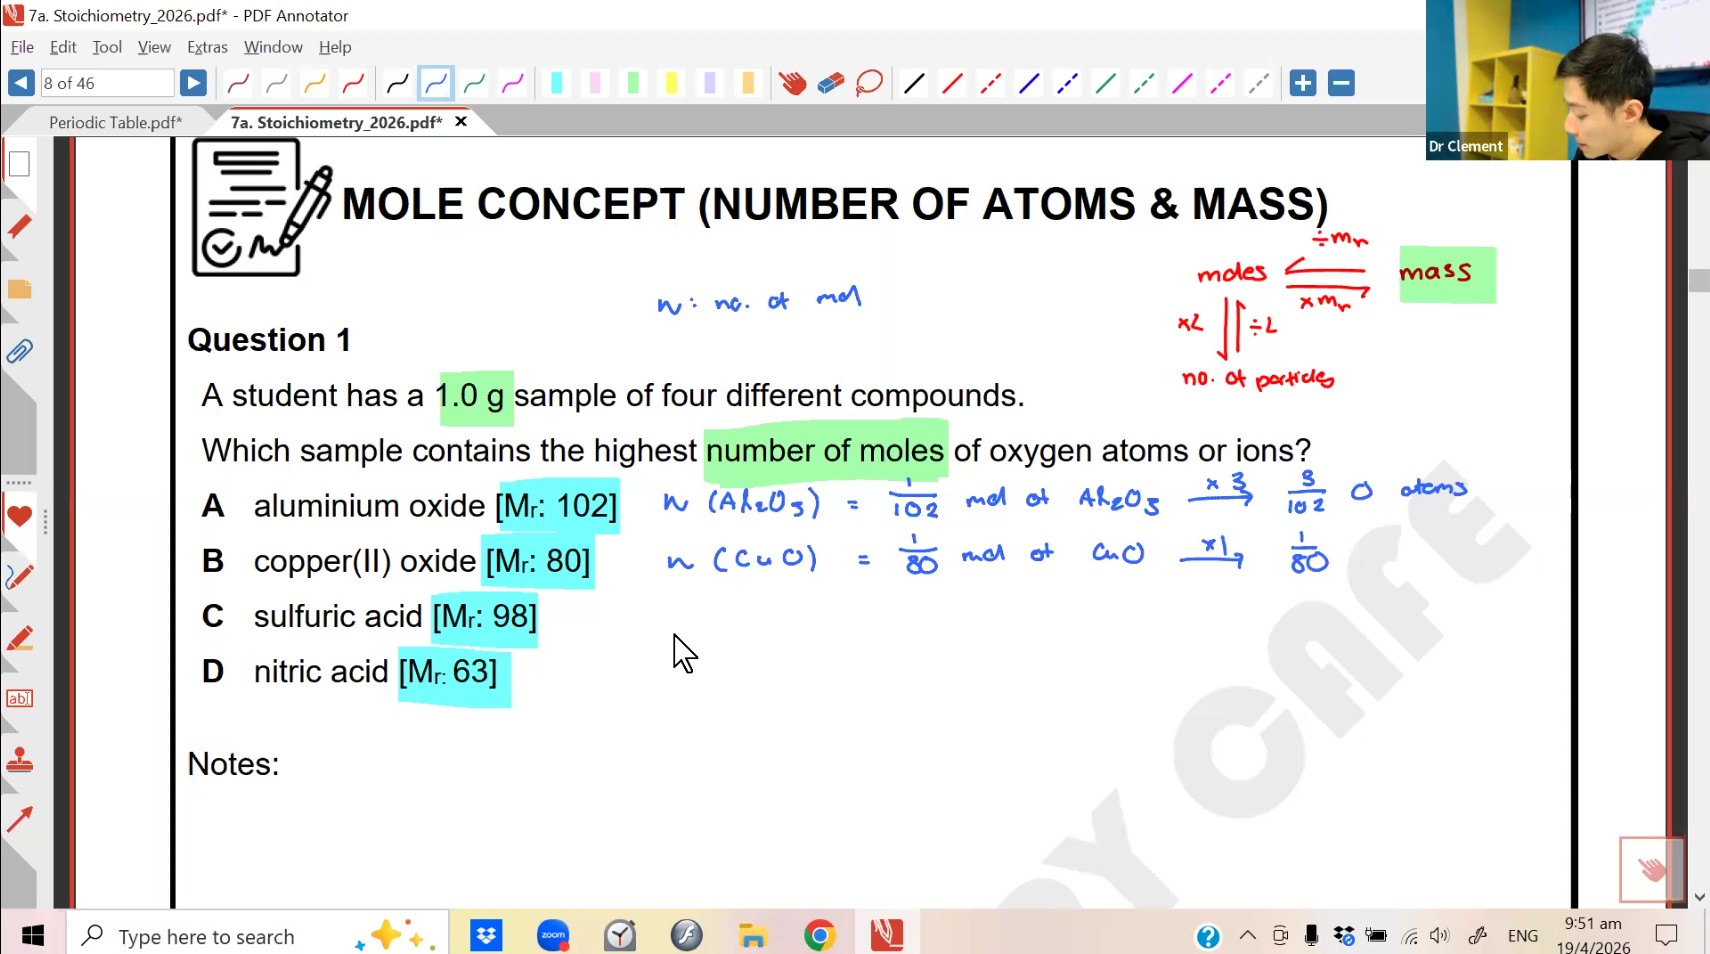The image size is (1710, 954).
Task: Choose the orange highlighter swatch
Action: [x=748, y=83]
